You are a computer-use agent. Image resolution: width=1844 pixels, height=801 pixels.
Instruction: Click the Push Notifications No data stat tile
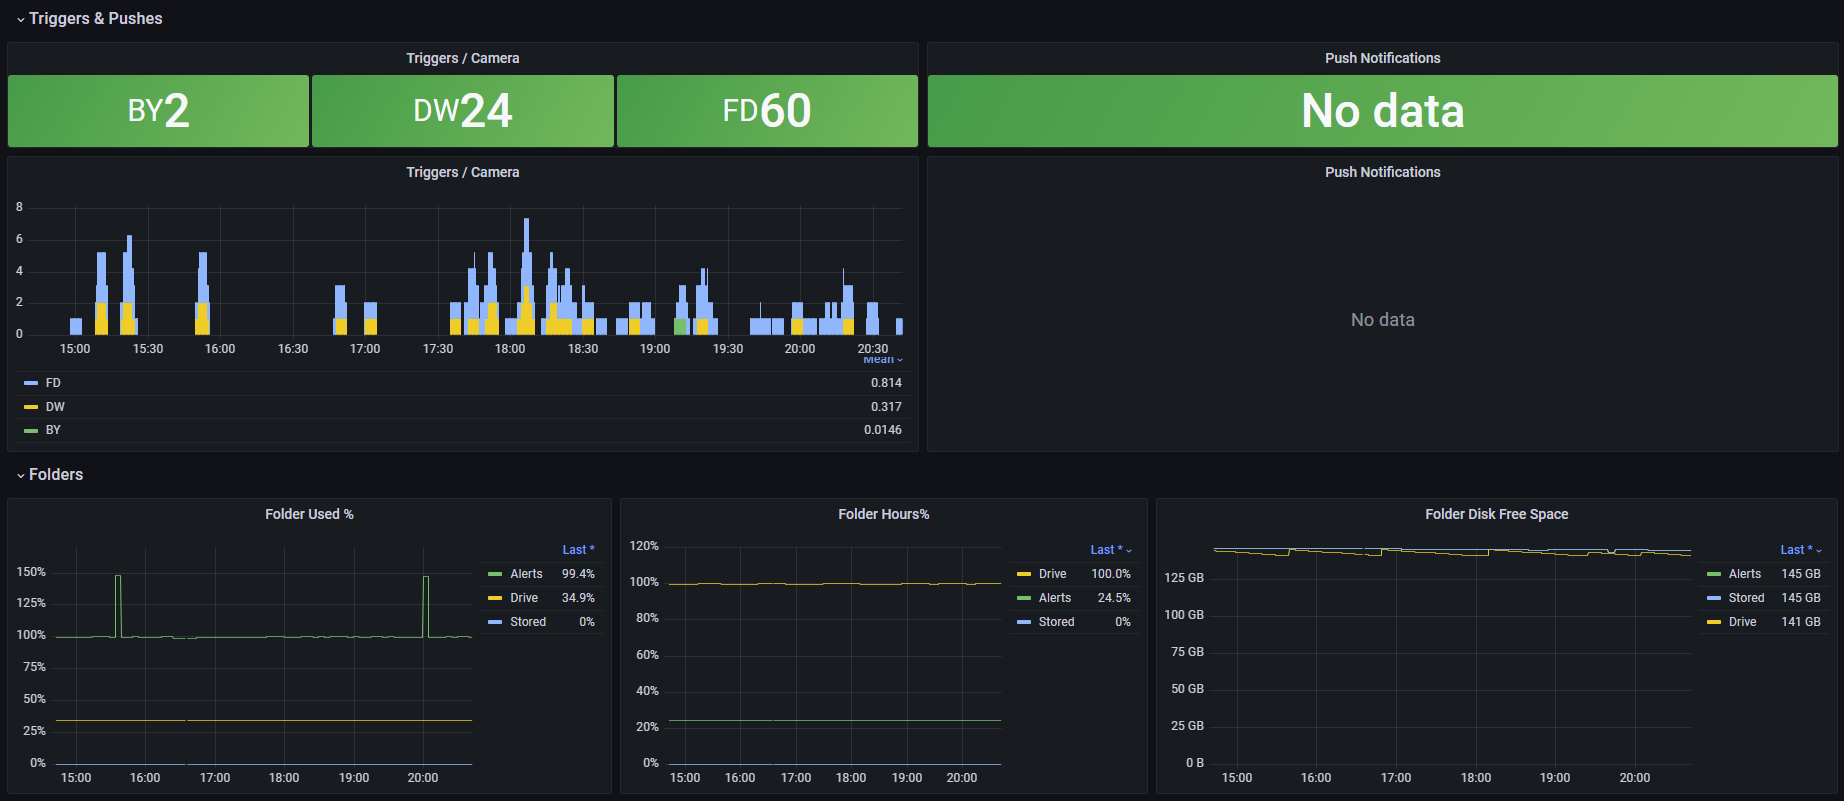tap(1383, 111)
